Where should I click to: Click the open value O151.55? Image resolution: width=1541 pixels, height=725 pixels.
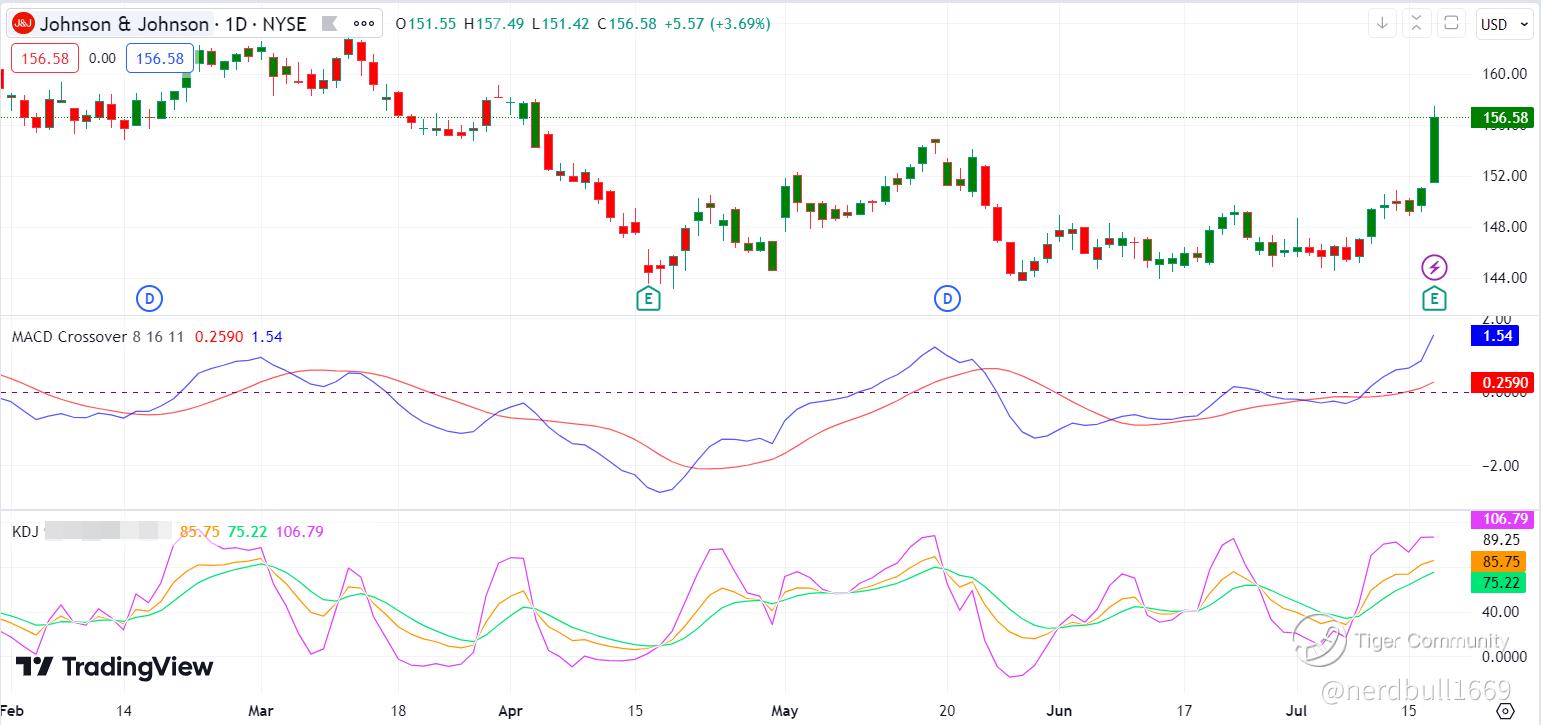[x=425, y=24]
